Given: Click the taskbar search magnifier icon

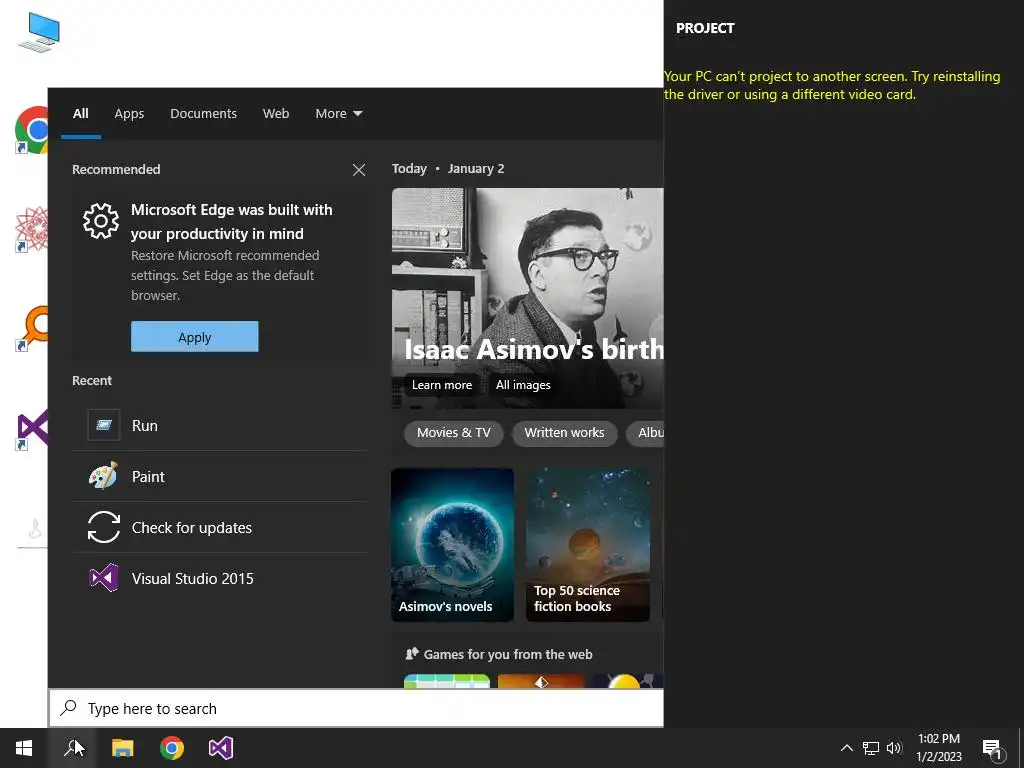Looking at the screenshot, I should click(72, 748).
